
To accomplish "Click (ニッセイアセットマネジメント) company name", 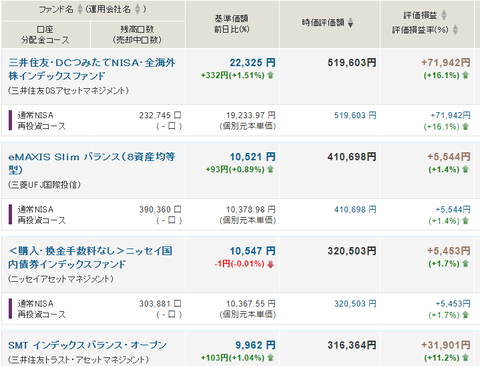I will [61, 279].
